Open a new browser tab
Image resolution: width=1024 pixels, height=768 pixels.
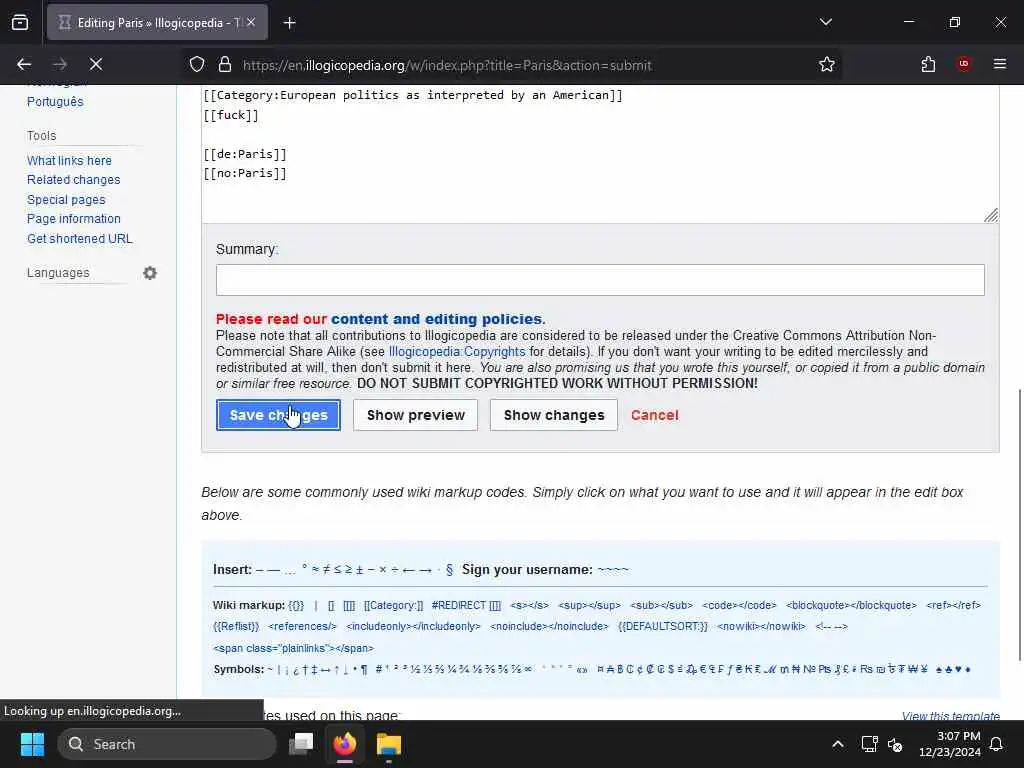point(290,23)
